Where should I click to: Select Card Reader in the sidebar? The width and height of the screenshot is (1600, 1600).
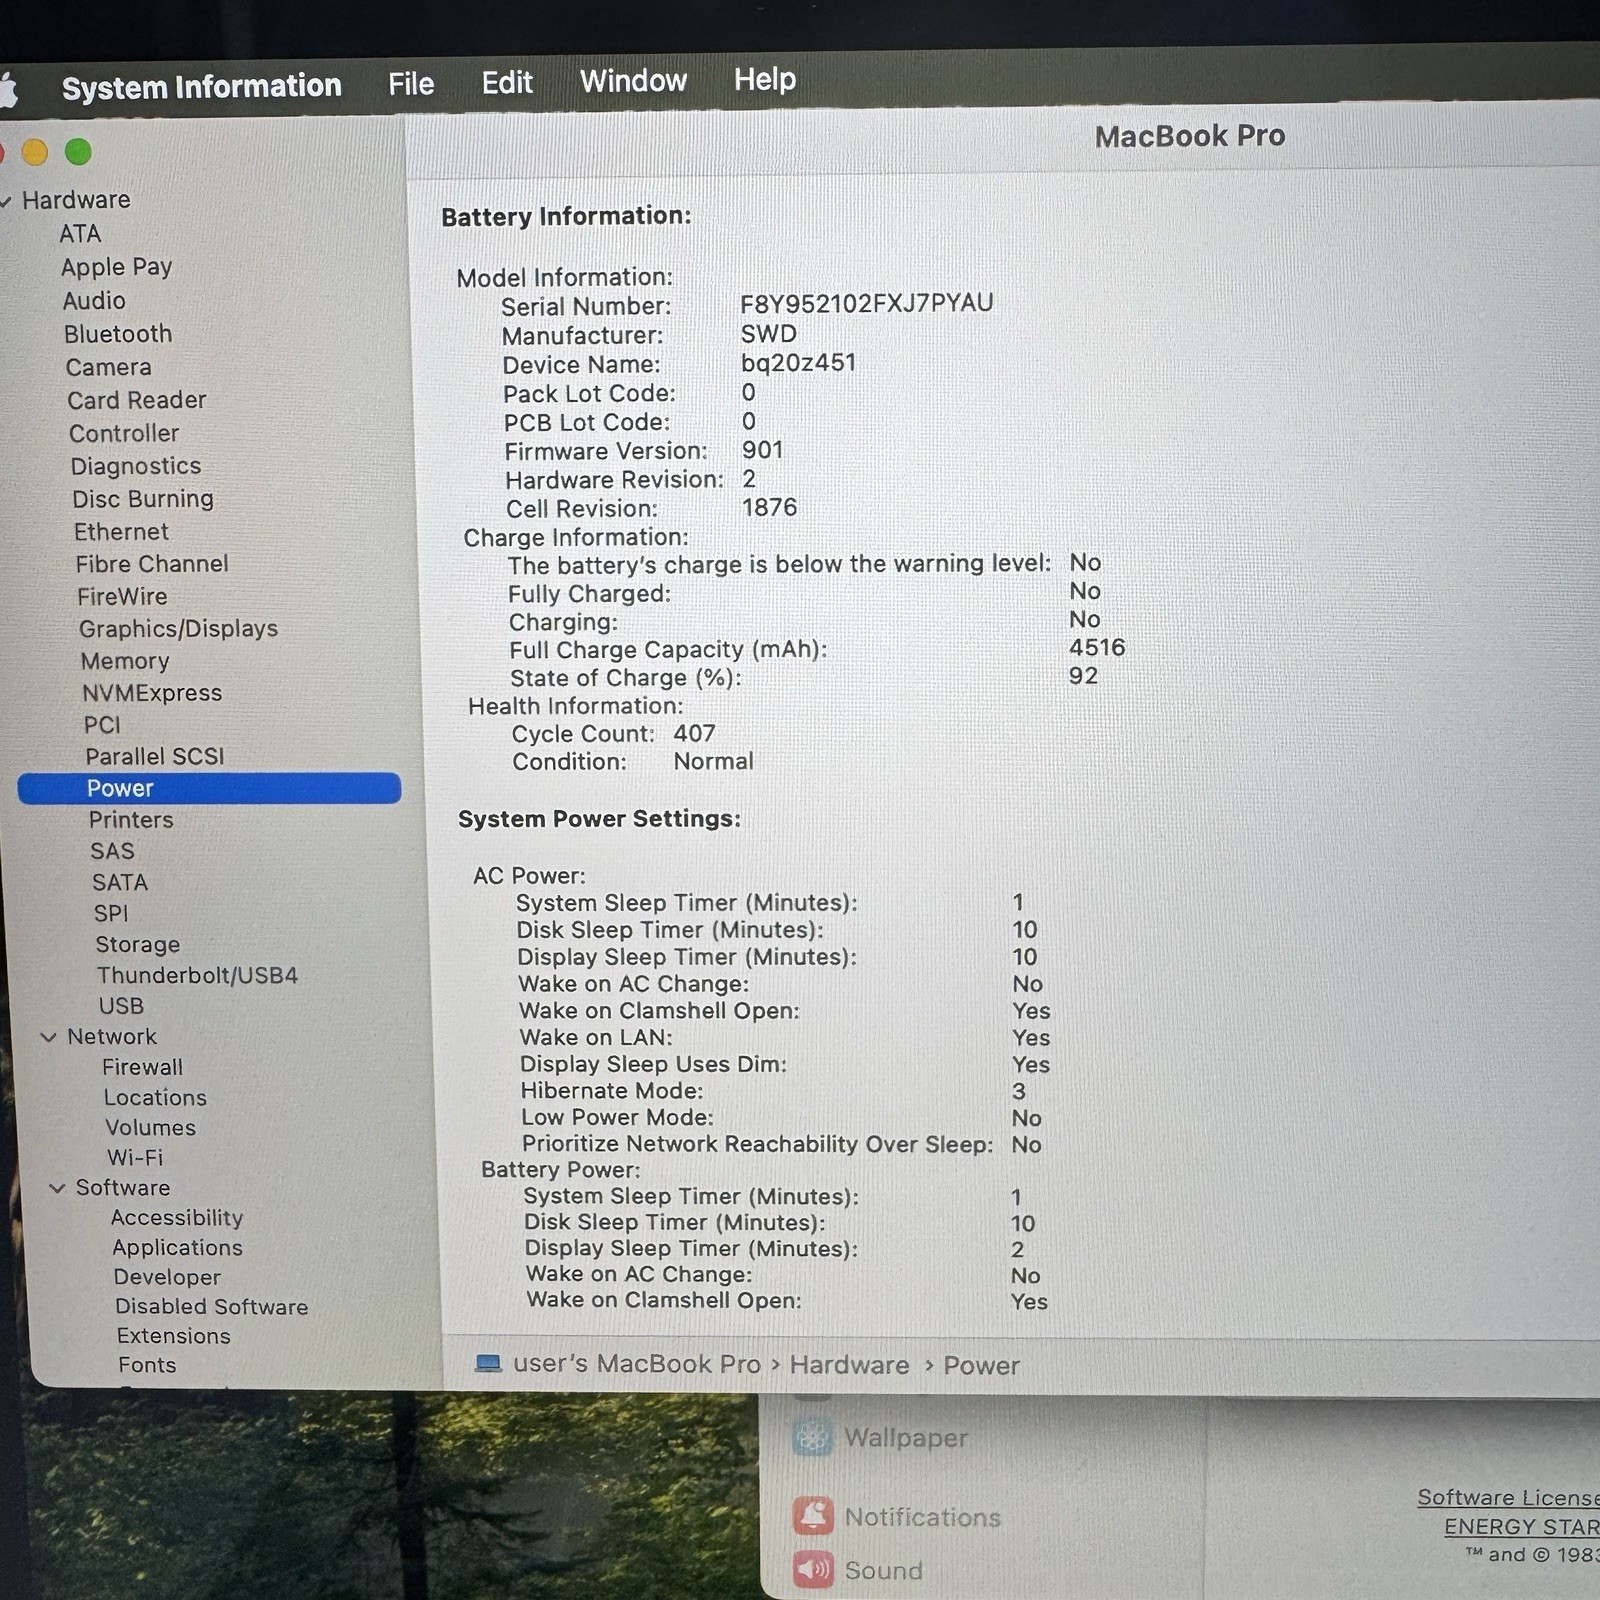pos(137,400)
